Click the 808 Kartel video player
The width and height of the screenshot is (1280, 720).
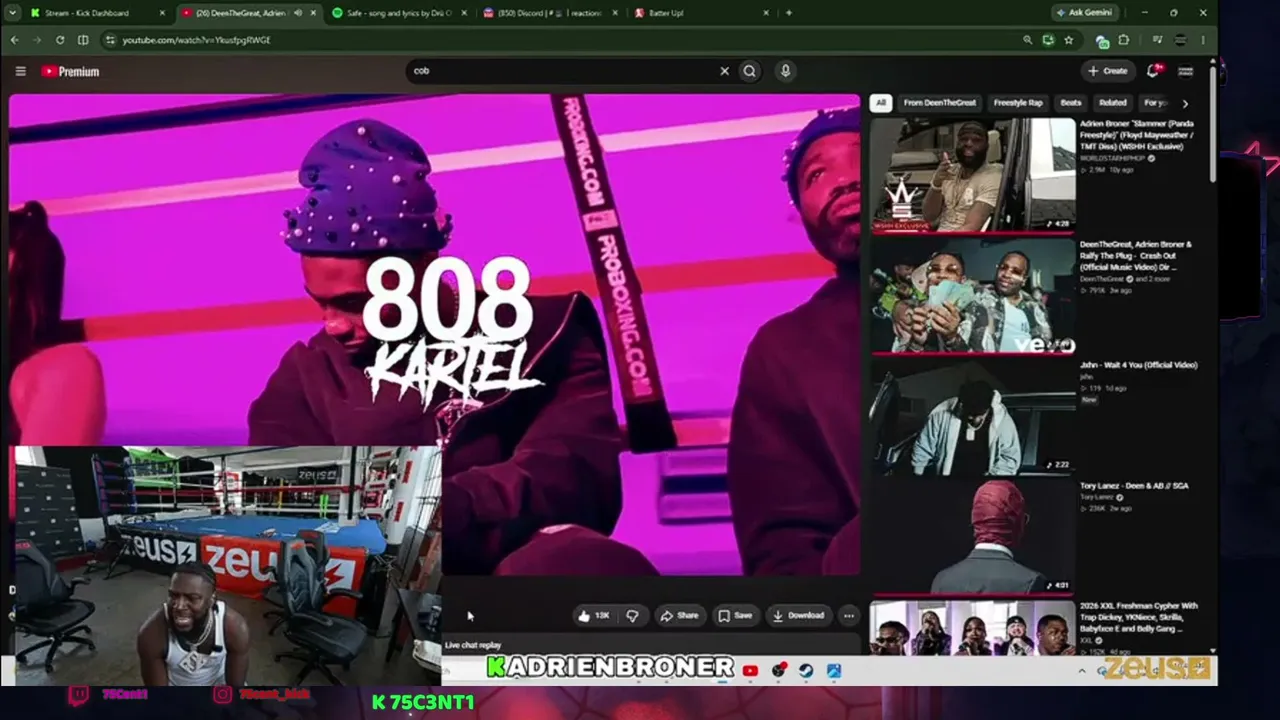pyautogui.click(x=434, y=335)
